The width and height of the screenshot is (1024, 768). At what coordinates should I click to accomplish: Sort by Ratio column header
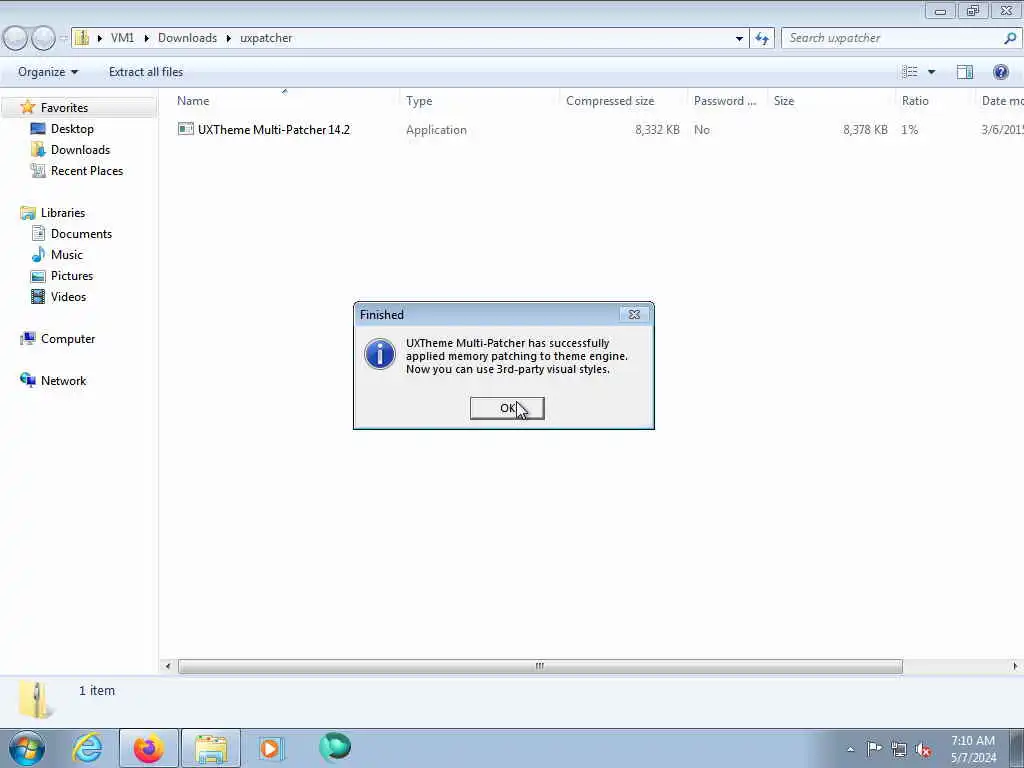click(x=915, y=101)
